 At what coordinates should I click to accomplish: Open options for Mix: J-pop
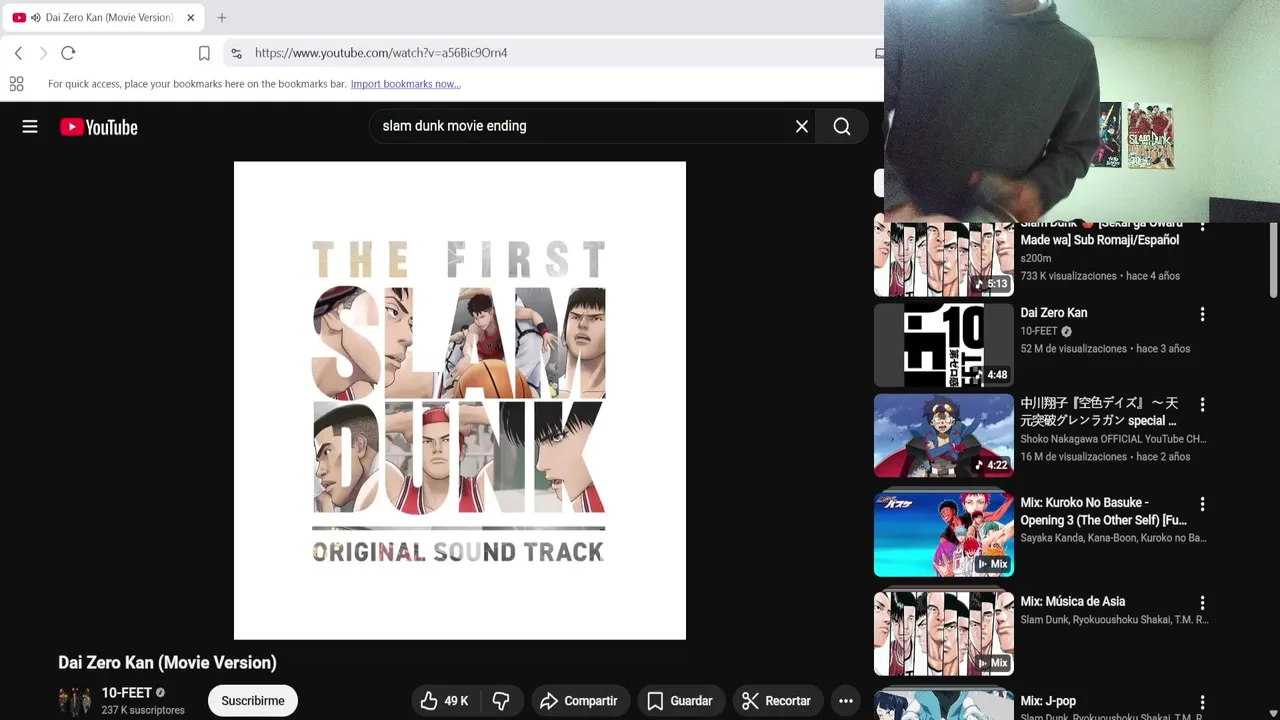(1202, 703)
